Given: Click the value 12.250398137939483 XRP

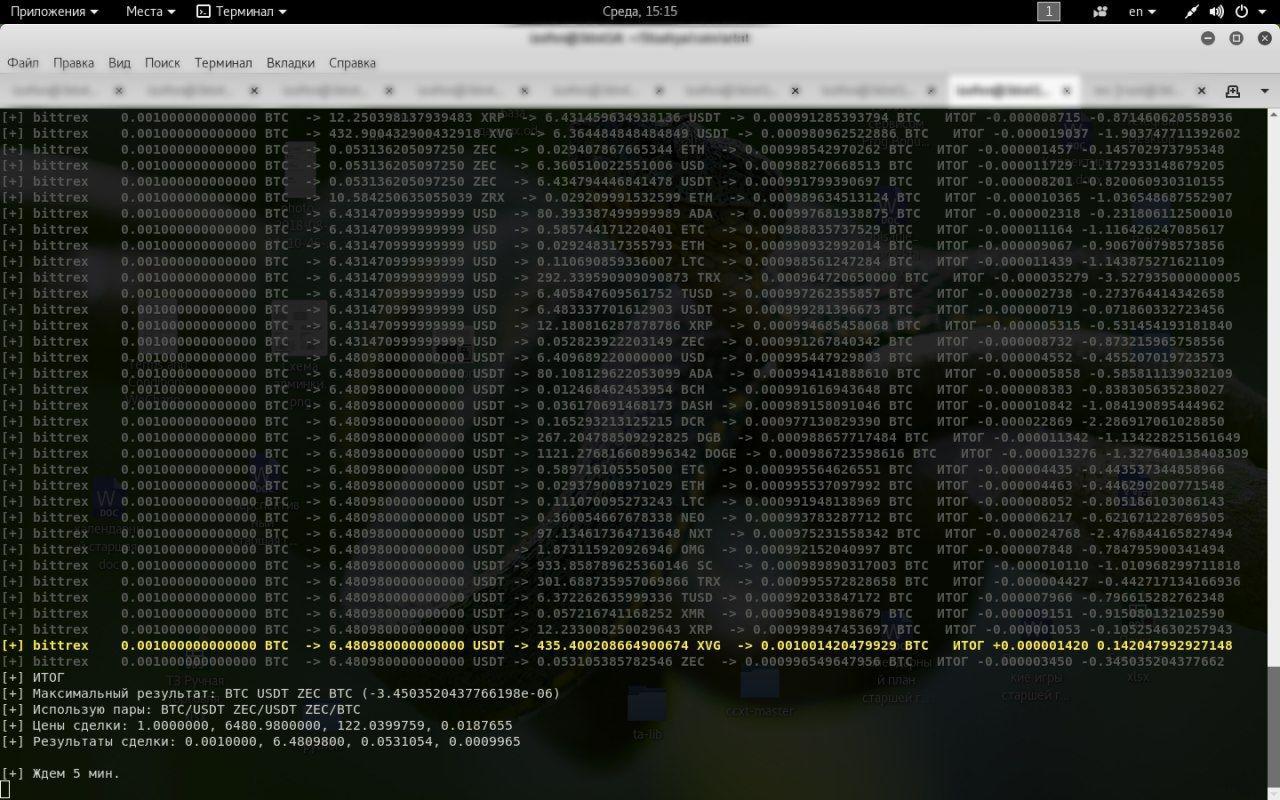Looking at the screenshot, I should [x=417, y=117].
